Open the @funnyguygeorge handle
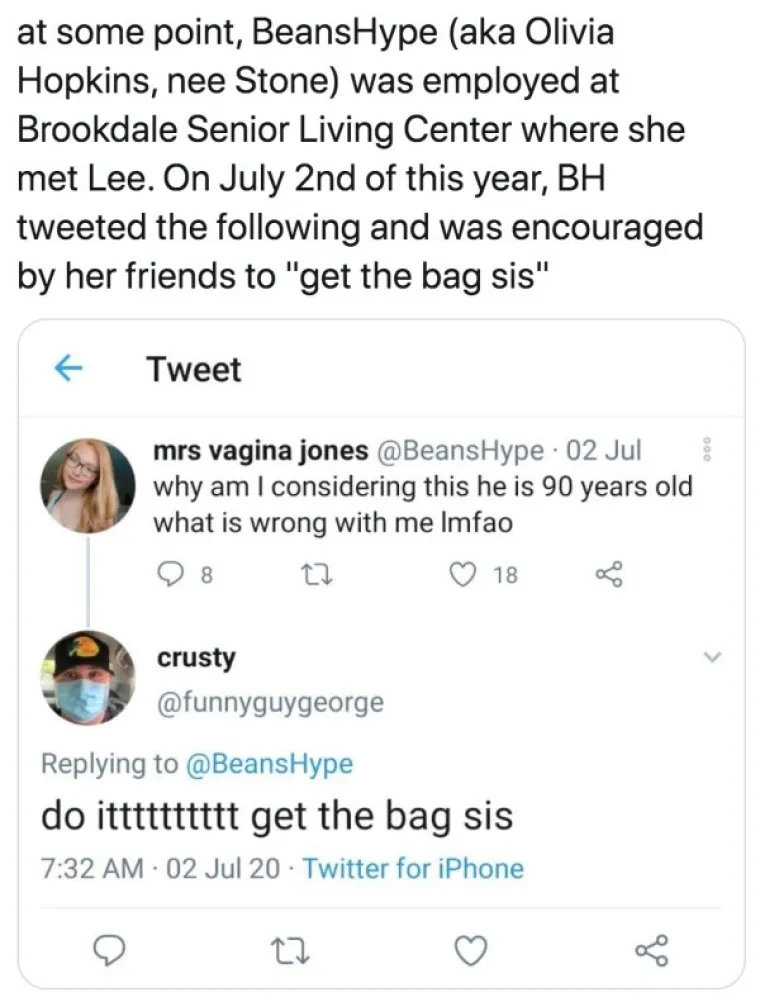760x1002 pixels. pyautogui.click(x=269, y=702)
